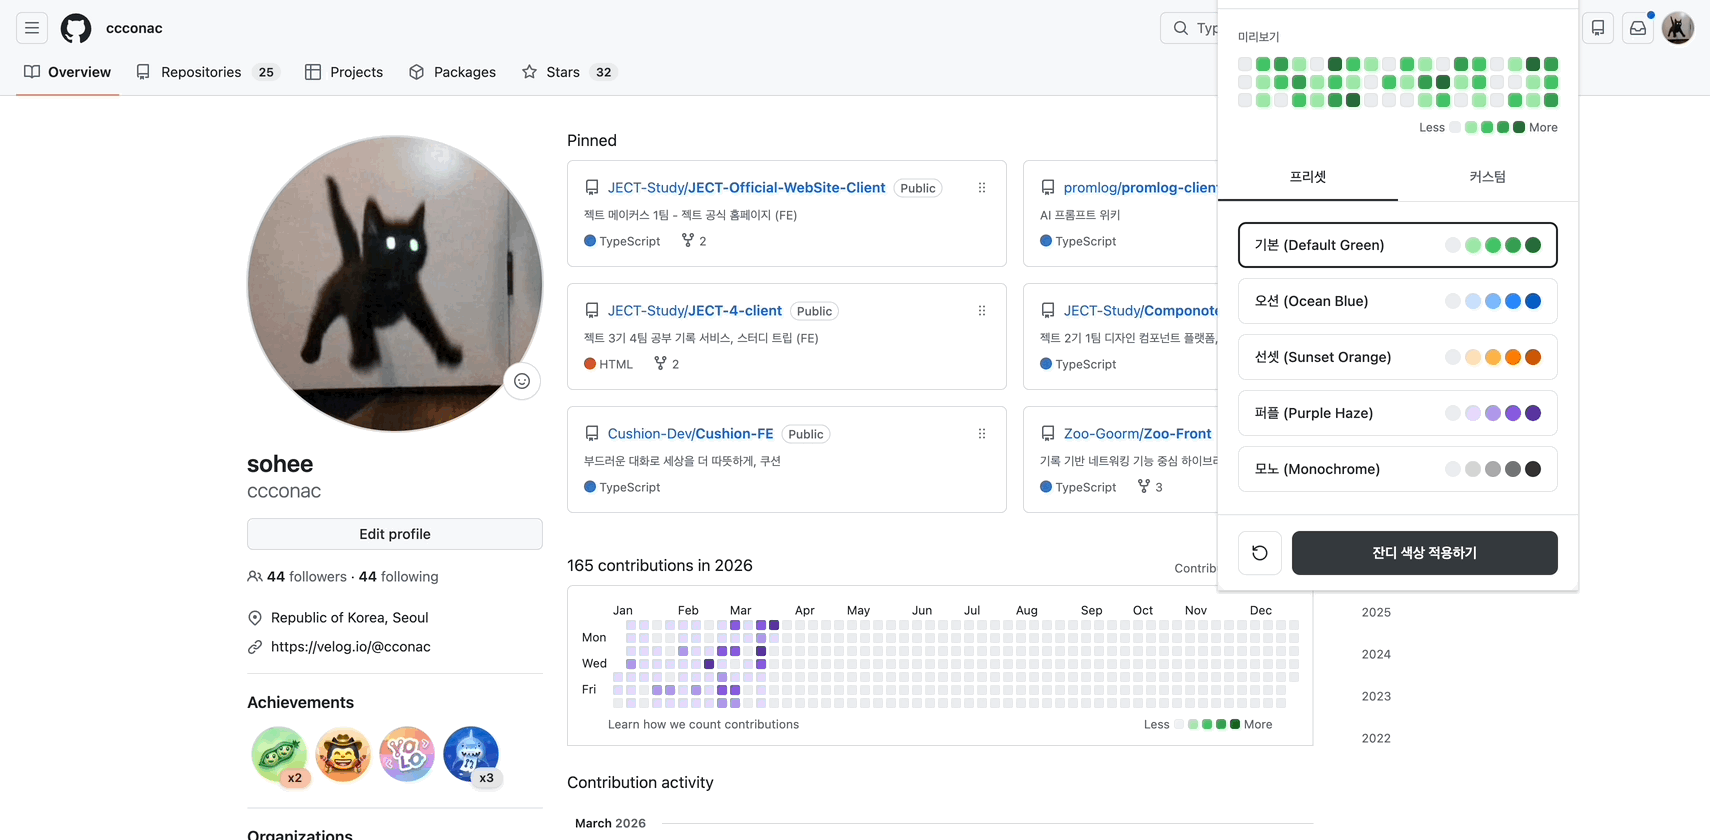Open the Cushion-Dev/Cushion-FE repository link
Screen dimensions: 1710x840
[x=691, y=434]
